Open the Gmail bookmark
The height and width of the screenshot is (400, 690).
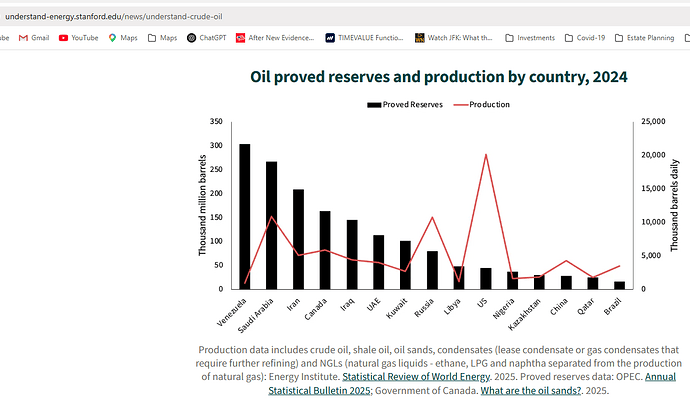click(x=34, y=38)
